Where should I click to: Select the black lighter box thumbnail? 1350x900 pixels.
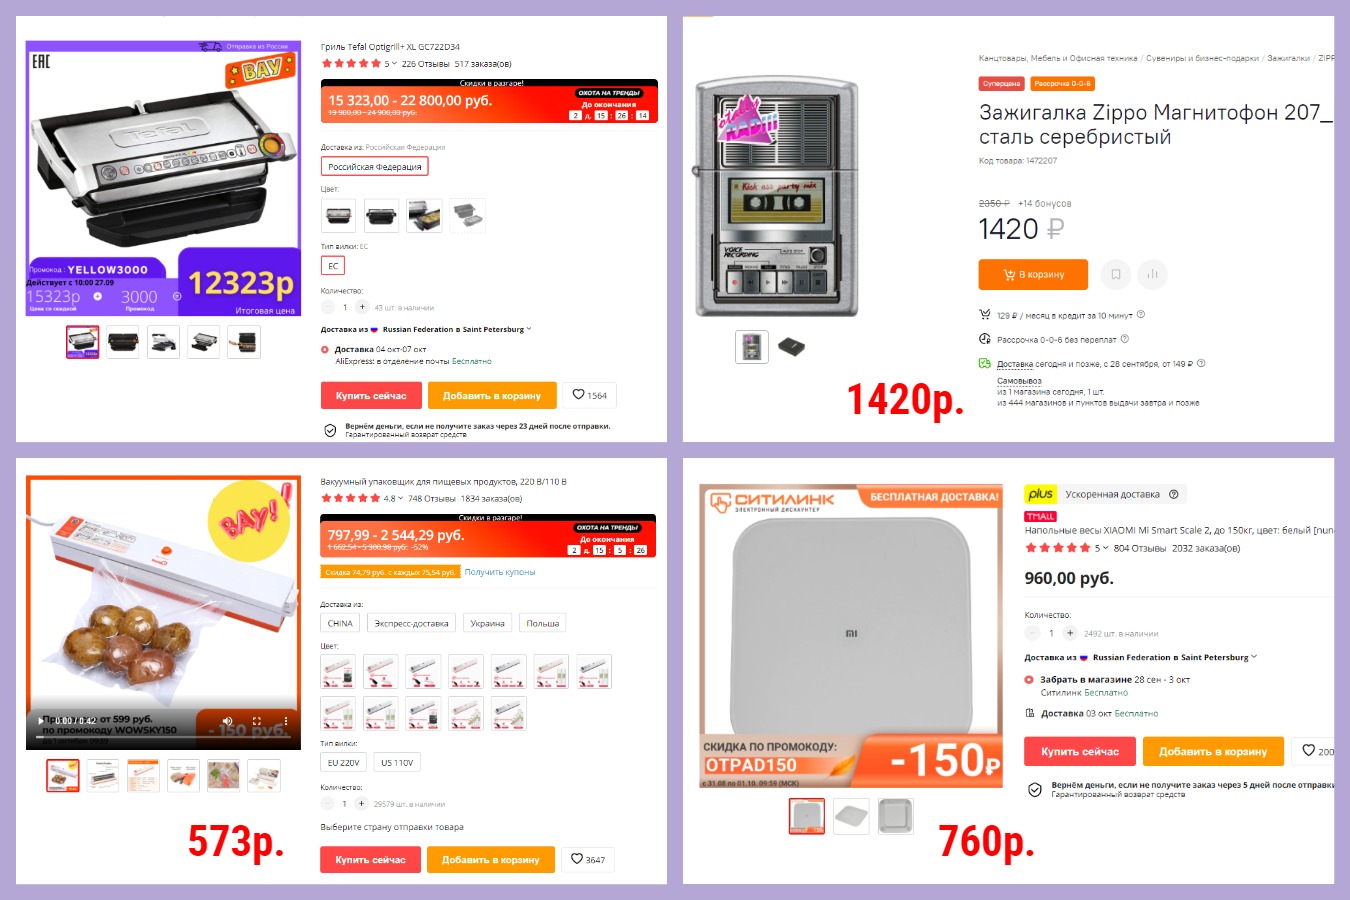(x=791, y=347)
